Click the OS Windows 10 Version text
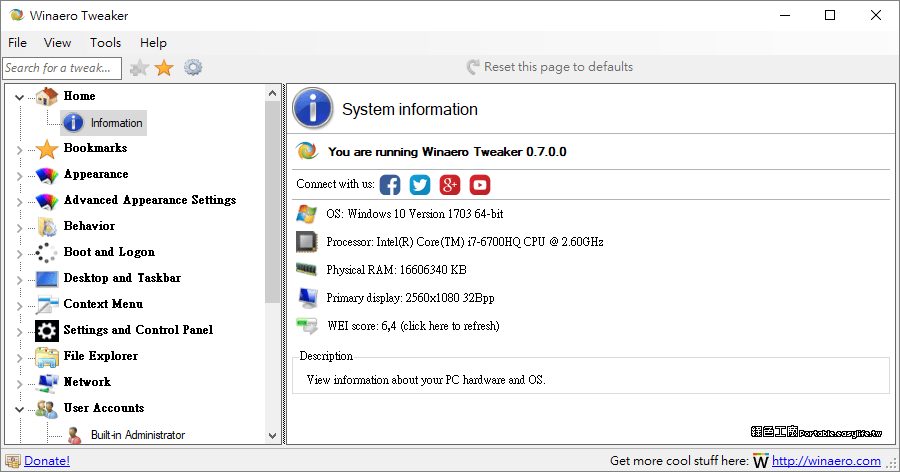 click(x=414, y=214)
